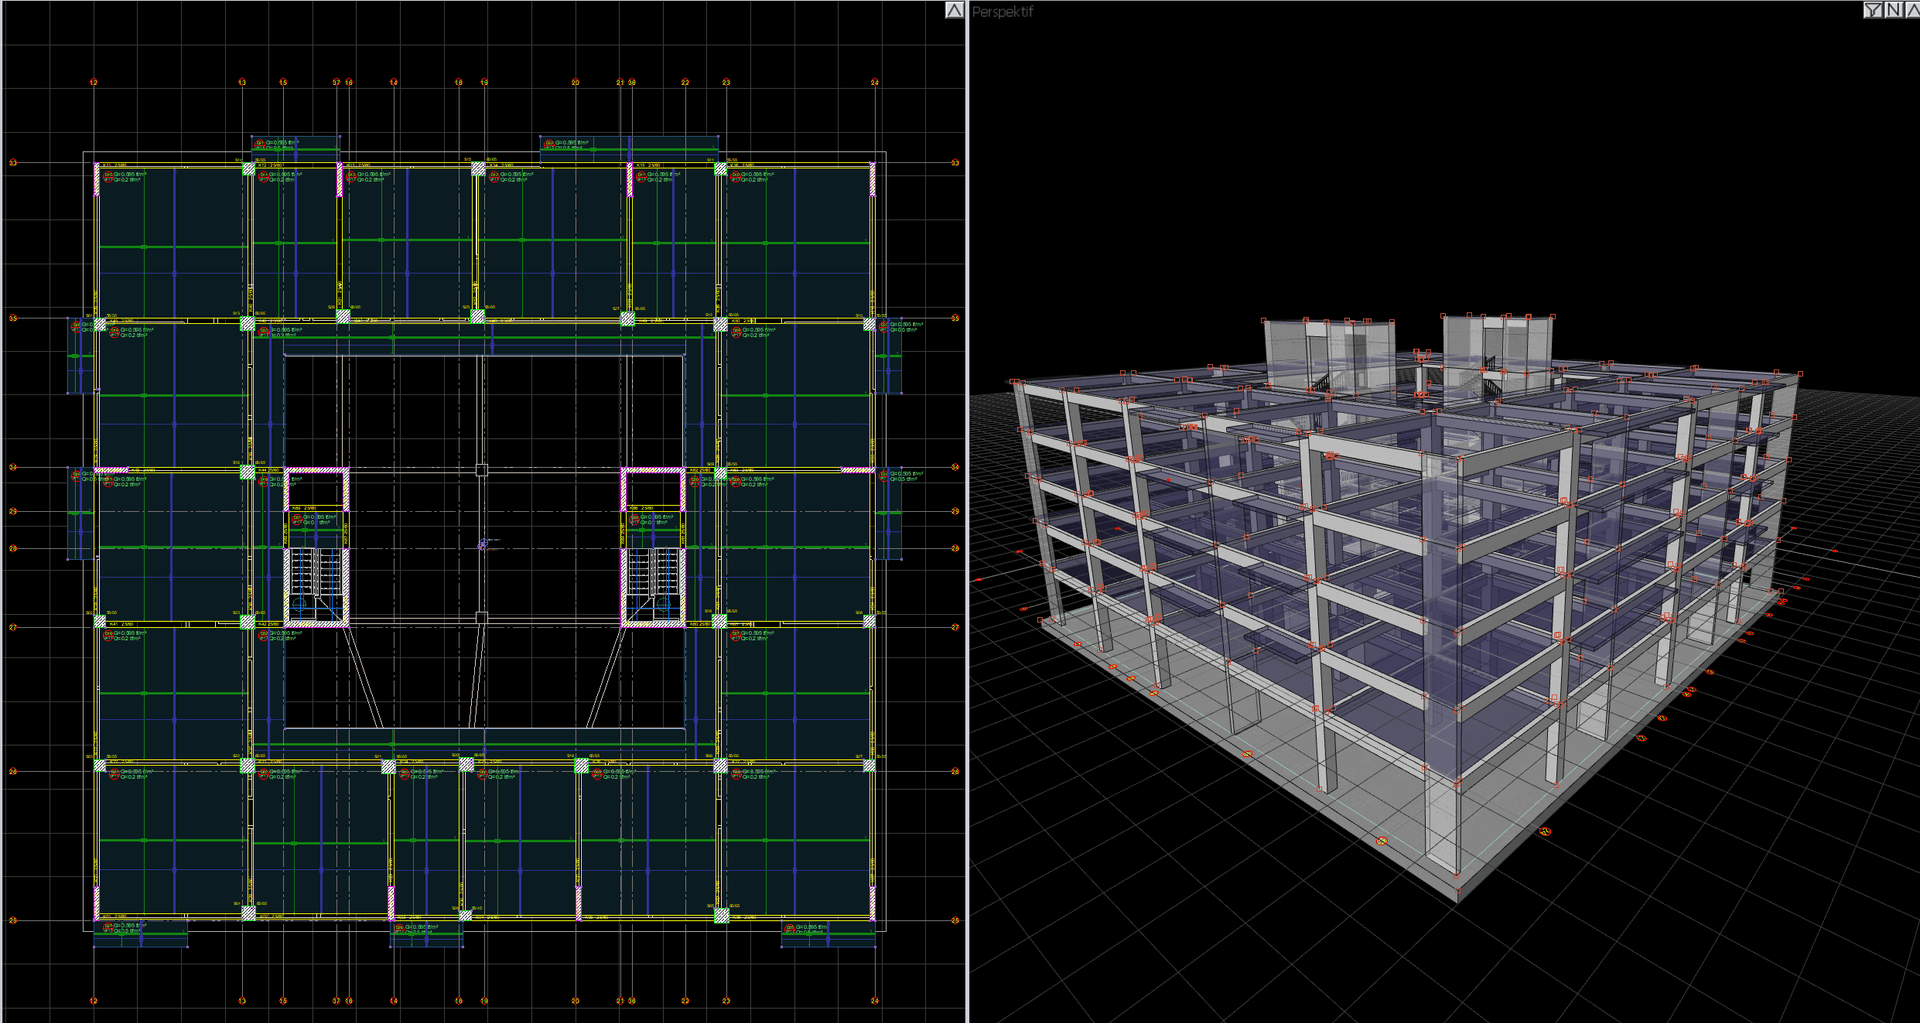Select the hatched column at axes 13 and 53
The image size is (1920, 1023).
pos(248,169)
